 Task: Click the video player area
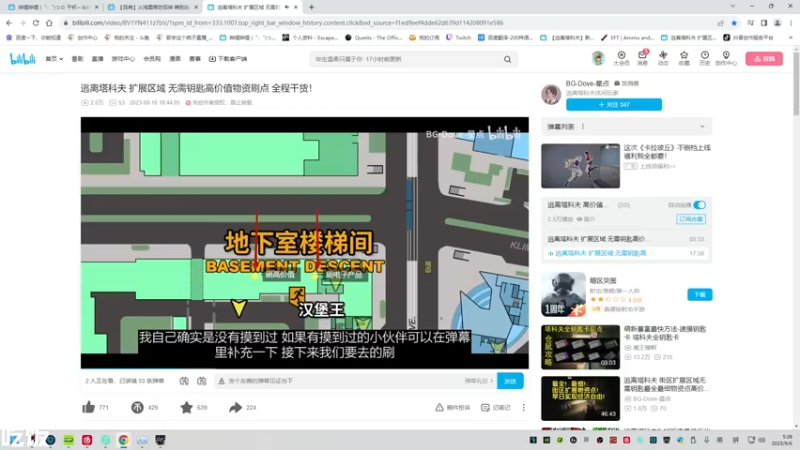(x=305, y=242)
